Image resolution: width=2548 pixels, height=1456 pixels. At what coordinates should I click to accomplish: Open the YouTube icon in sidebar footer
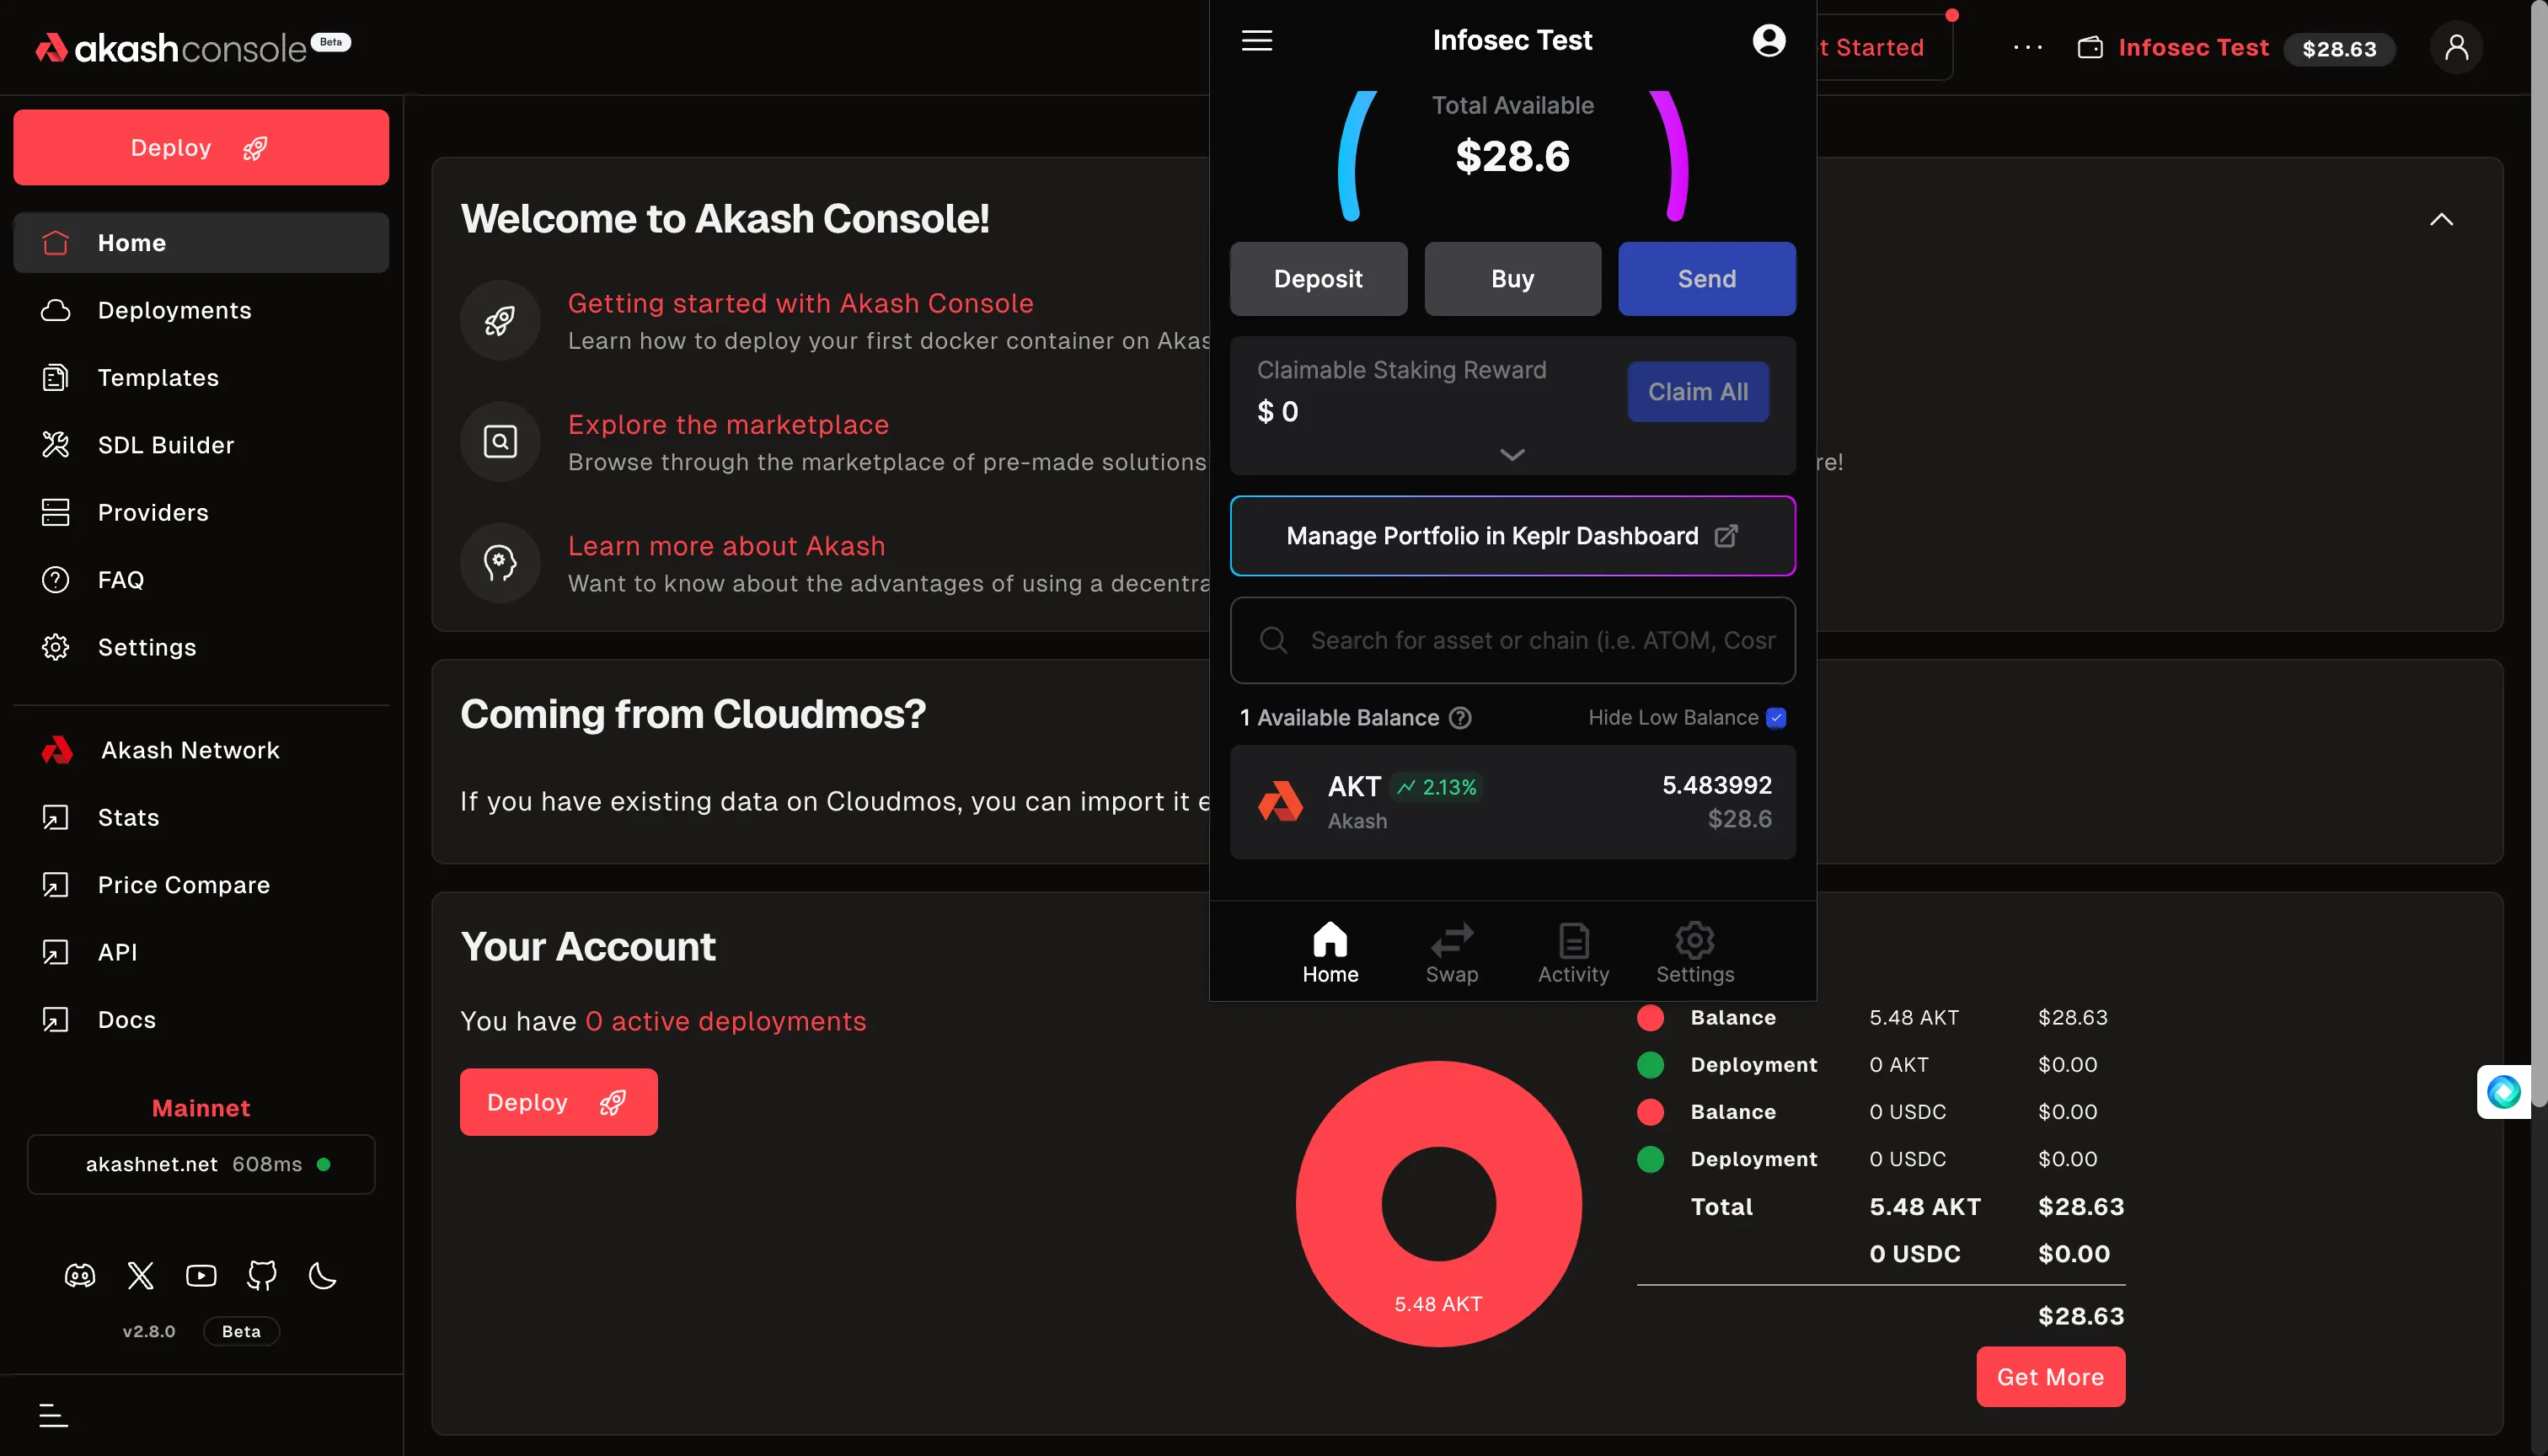click(201, 1275)
